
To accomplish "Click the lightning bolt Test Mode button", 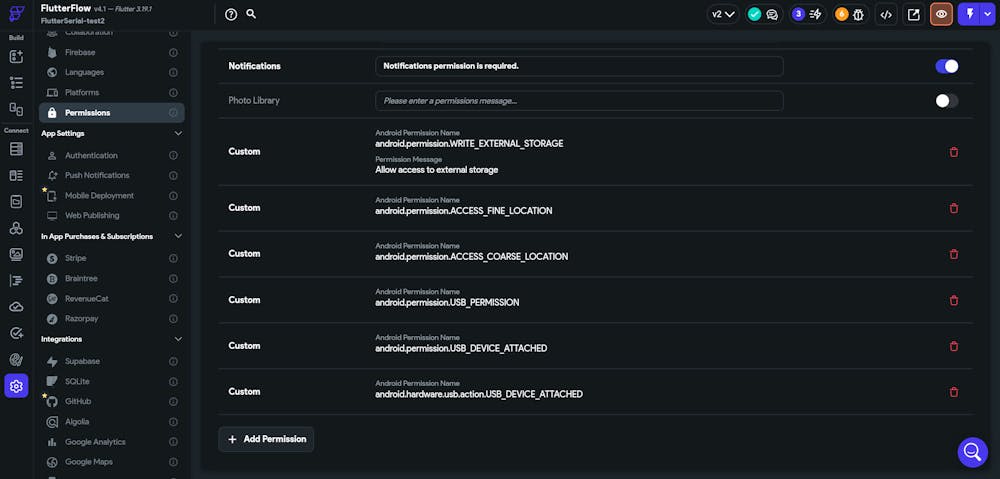I will [970, 14].
